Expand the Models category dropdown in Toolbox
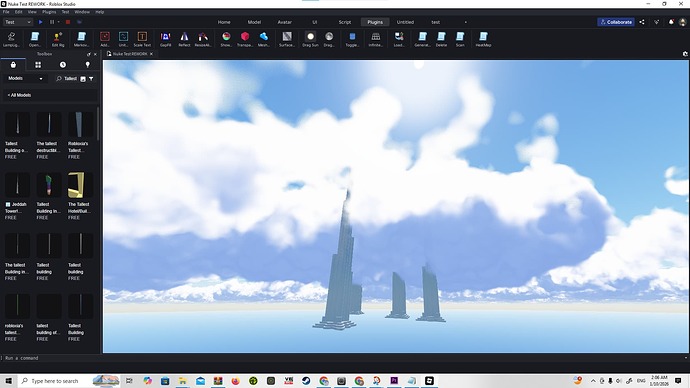The width and height of the screenshot is (690, 388). pos(25,78)
